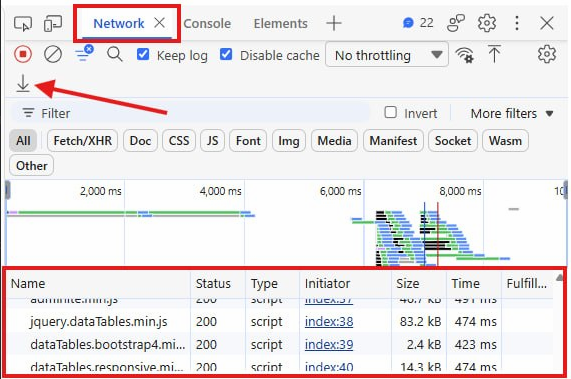571x379 pixels.
Task: Click the request list scrollbar up arrow
Action: [559, 279]
